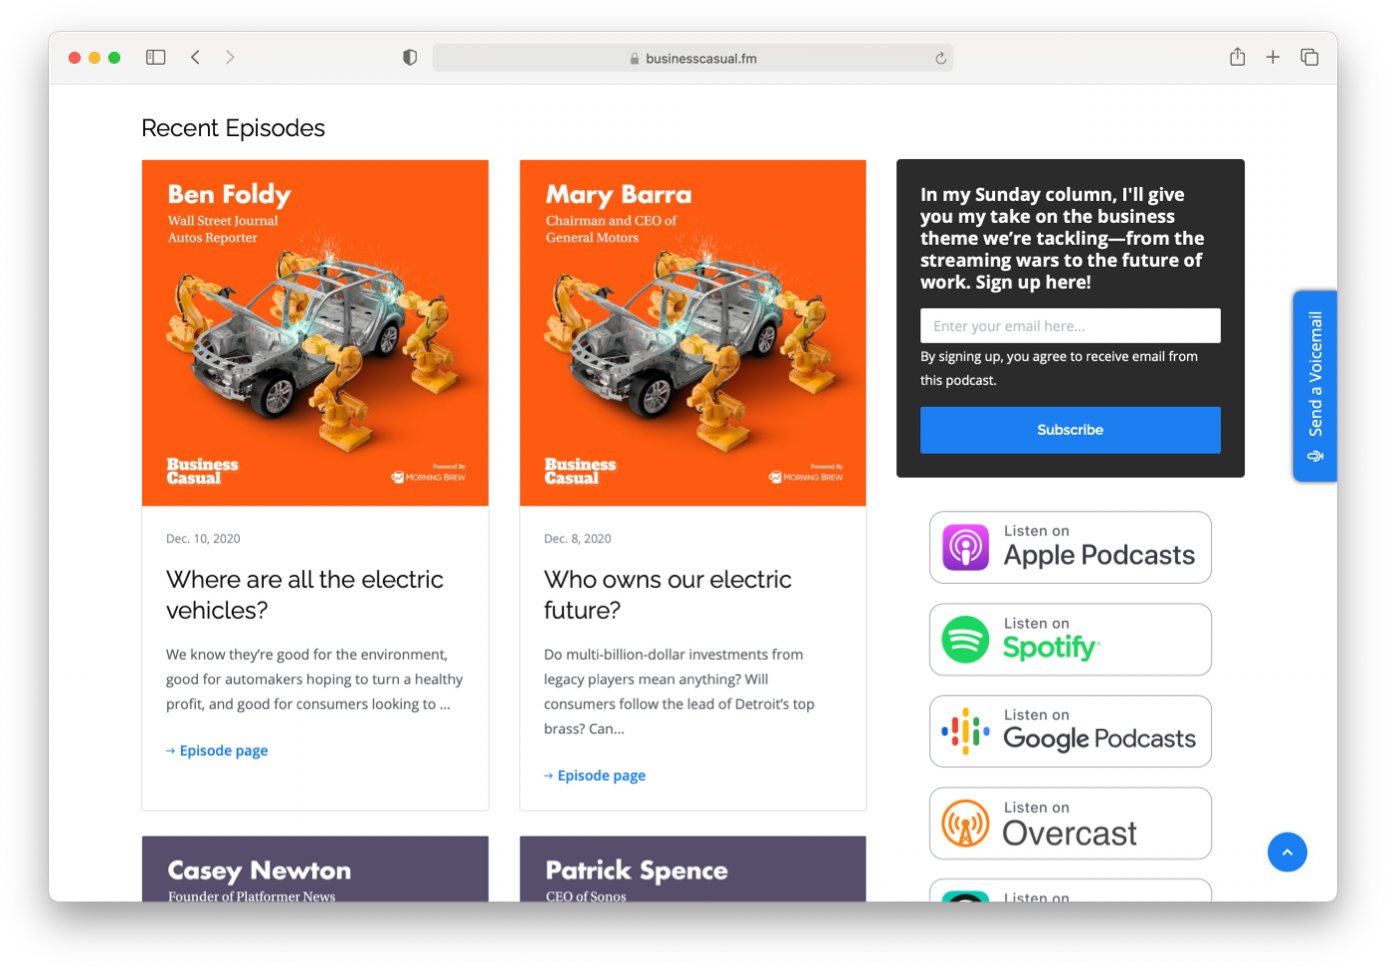Click the microphone icon on voicemail tab
This screenshot has height=969, width=1386.
1316,456
